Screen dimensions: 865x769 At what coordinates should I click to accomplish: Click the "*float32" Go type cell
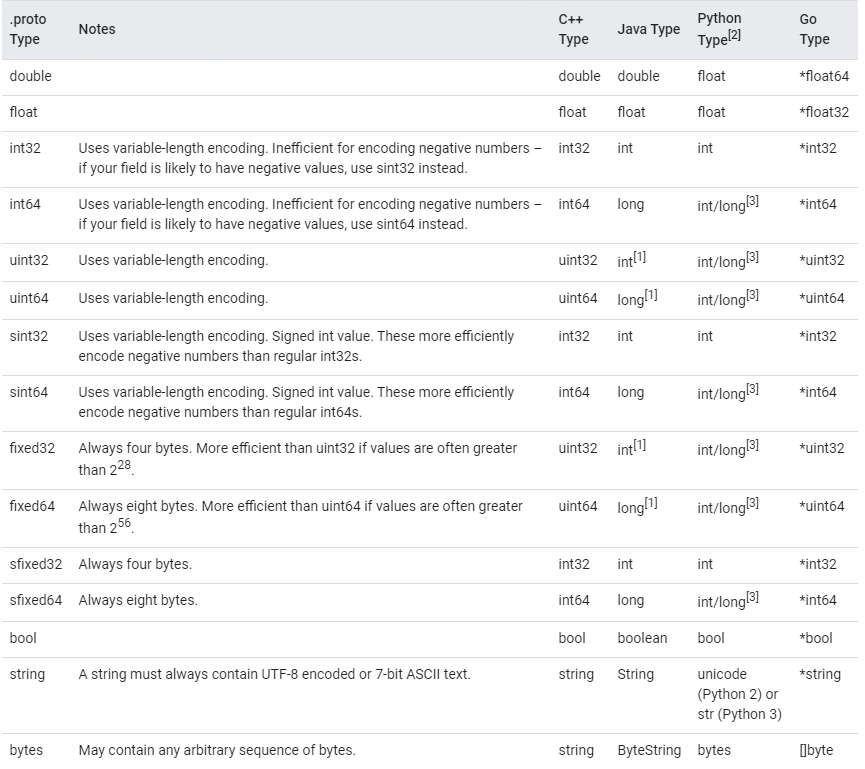click(x=824, y=112)
